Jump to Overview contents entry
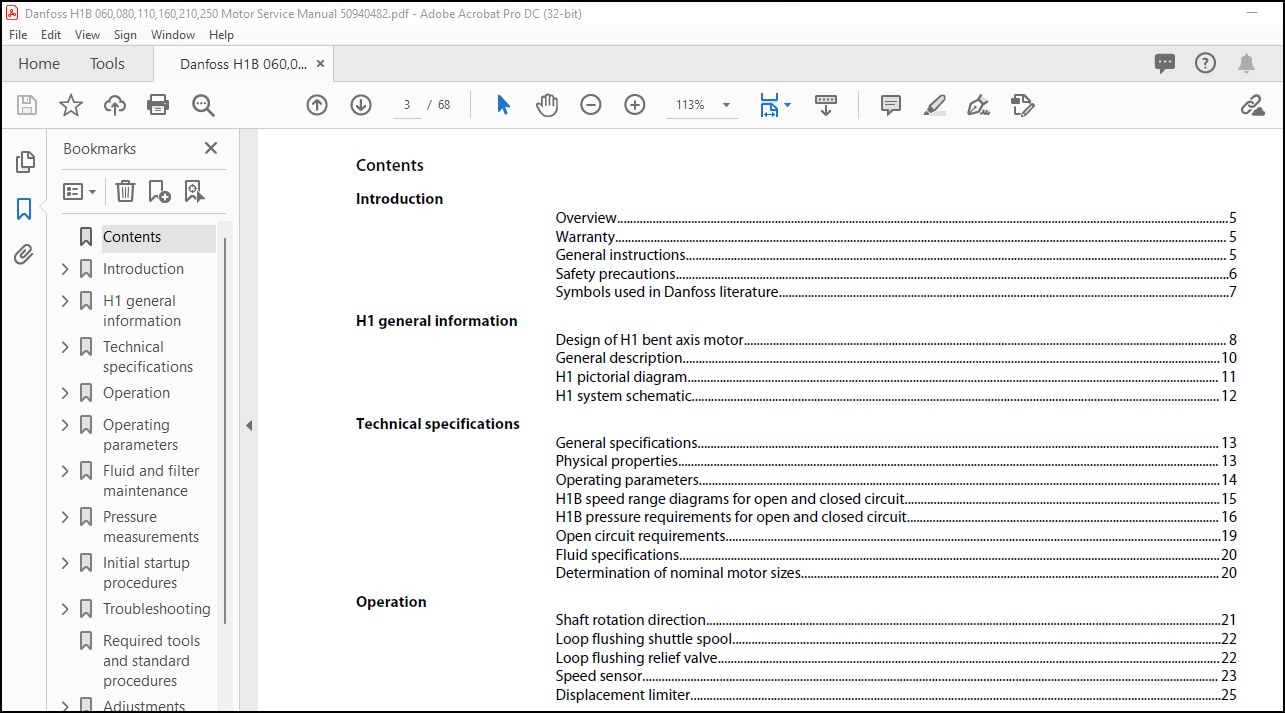 [x=896, y=218]
